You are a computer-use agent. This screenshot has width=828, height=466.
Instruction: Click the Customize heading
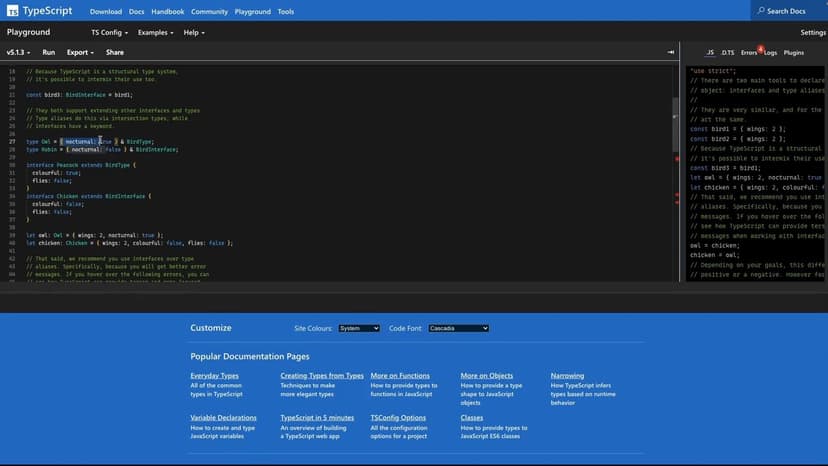[x=211, y=328]
